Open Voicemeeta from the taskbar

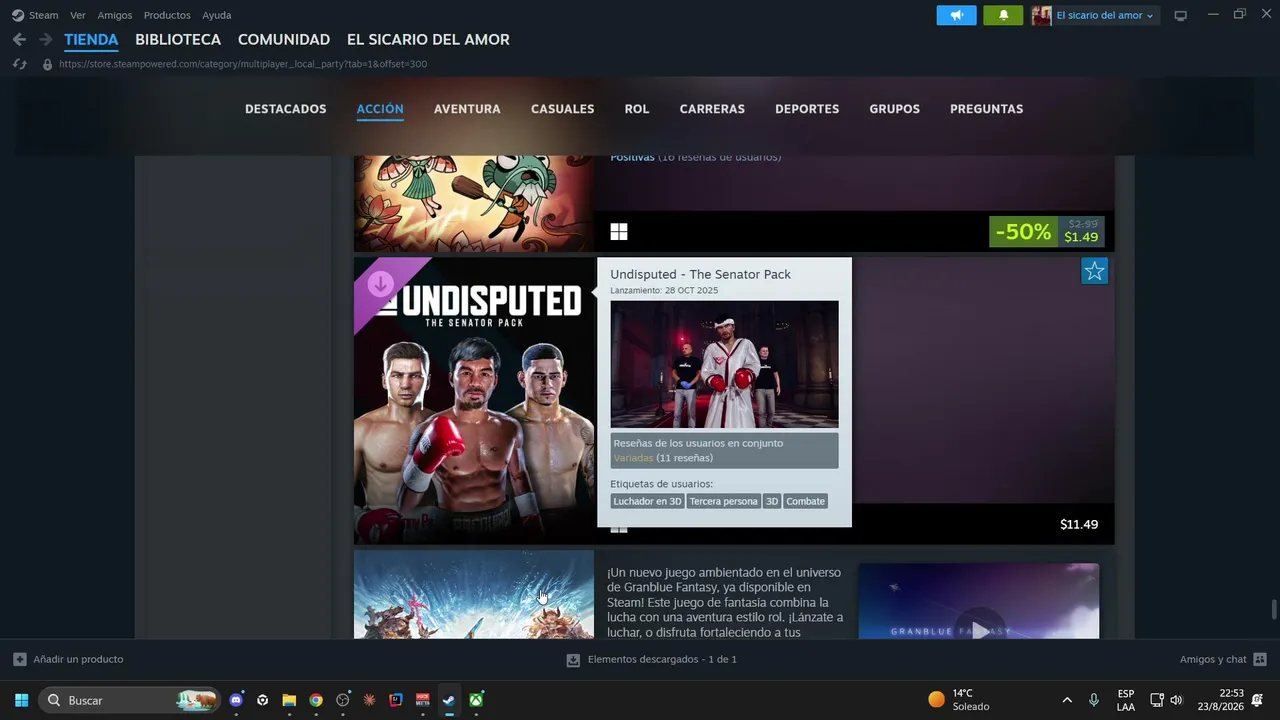(423, 700)
